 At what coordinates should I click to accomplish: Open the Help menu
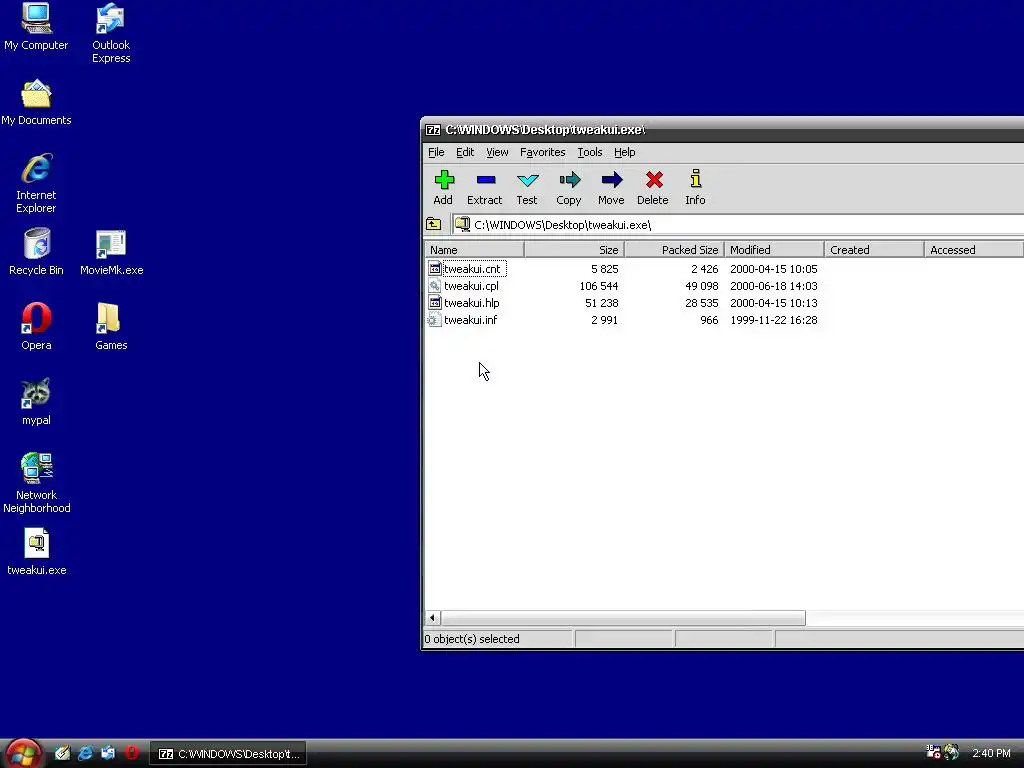click(624, 152)
